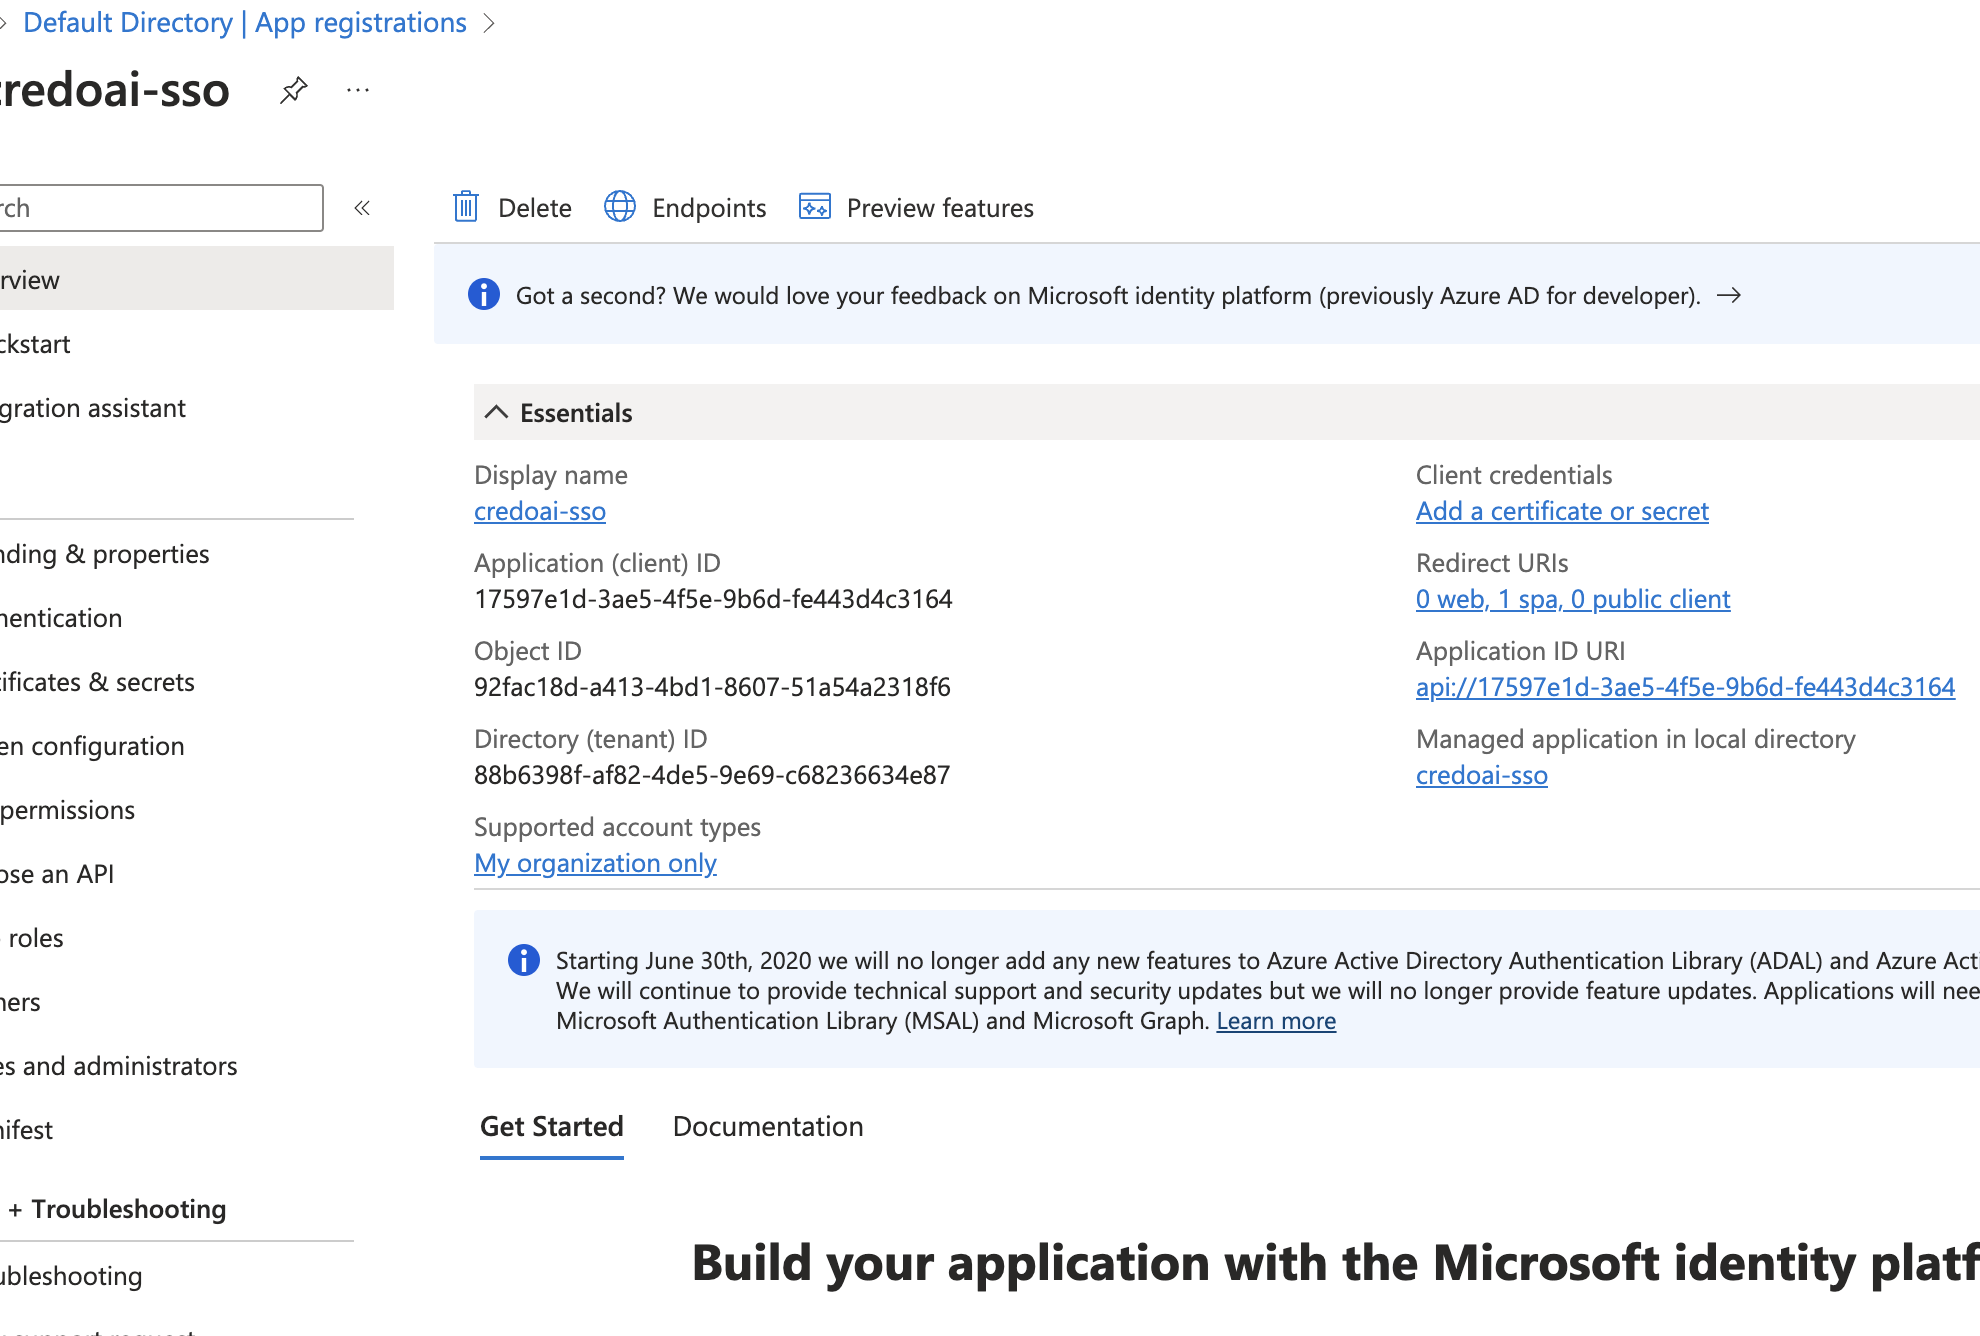
Task: Toggle supported account types My organization only
Action: tap(595, 862)
